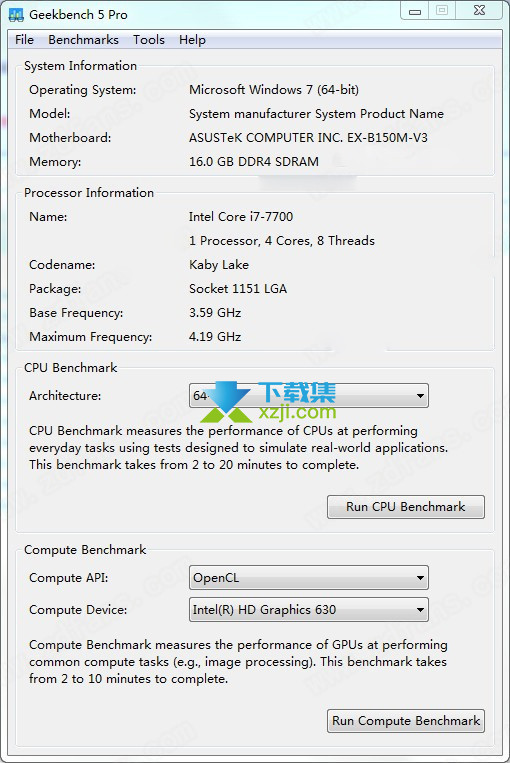Open the File menu
This screenshot has width=510, height=763.
[x=24, y=40]
